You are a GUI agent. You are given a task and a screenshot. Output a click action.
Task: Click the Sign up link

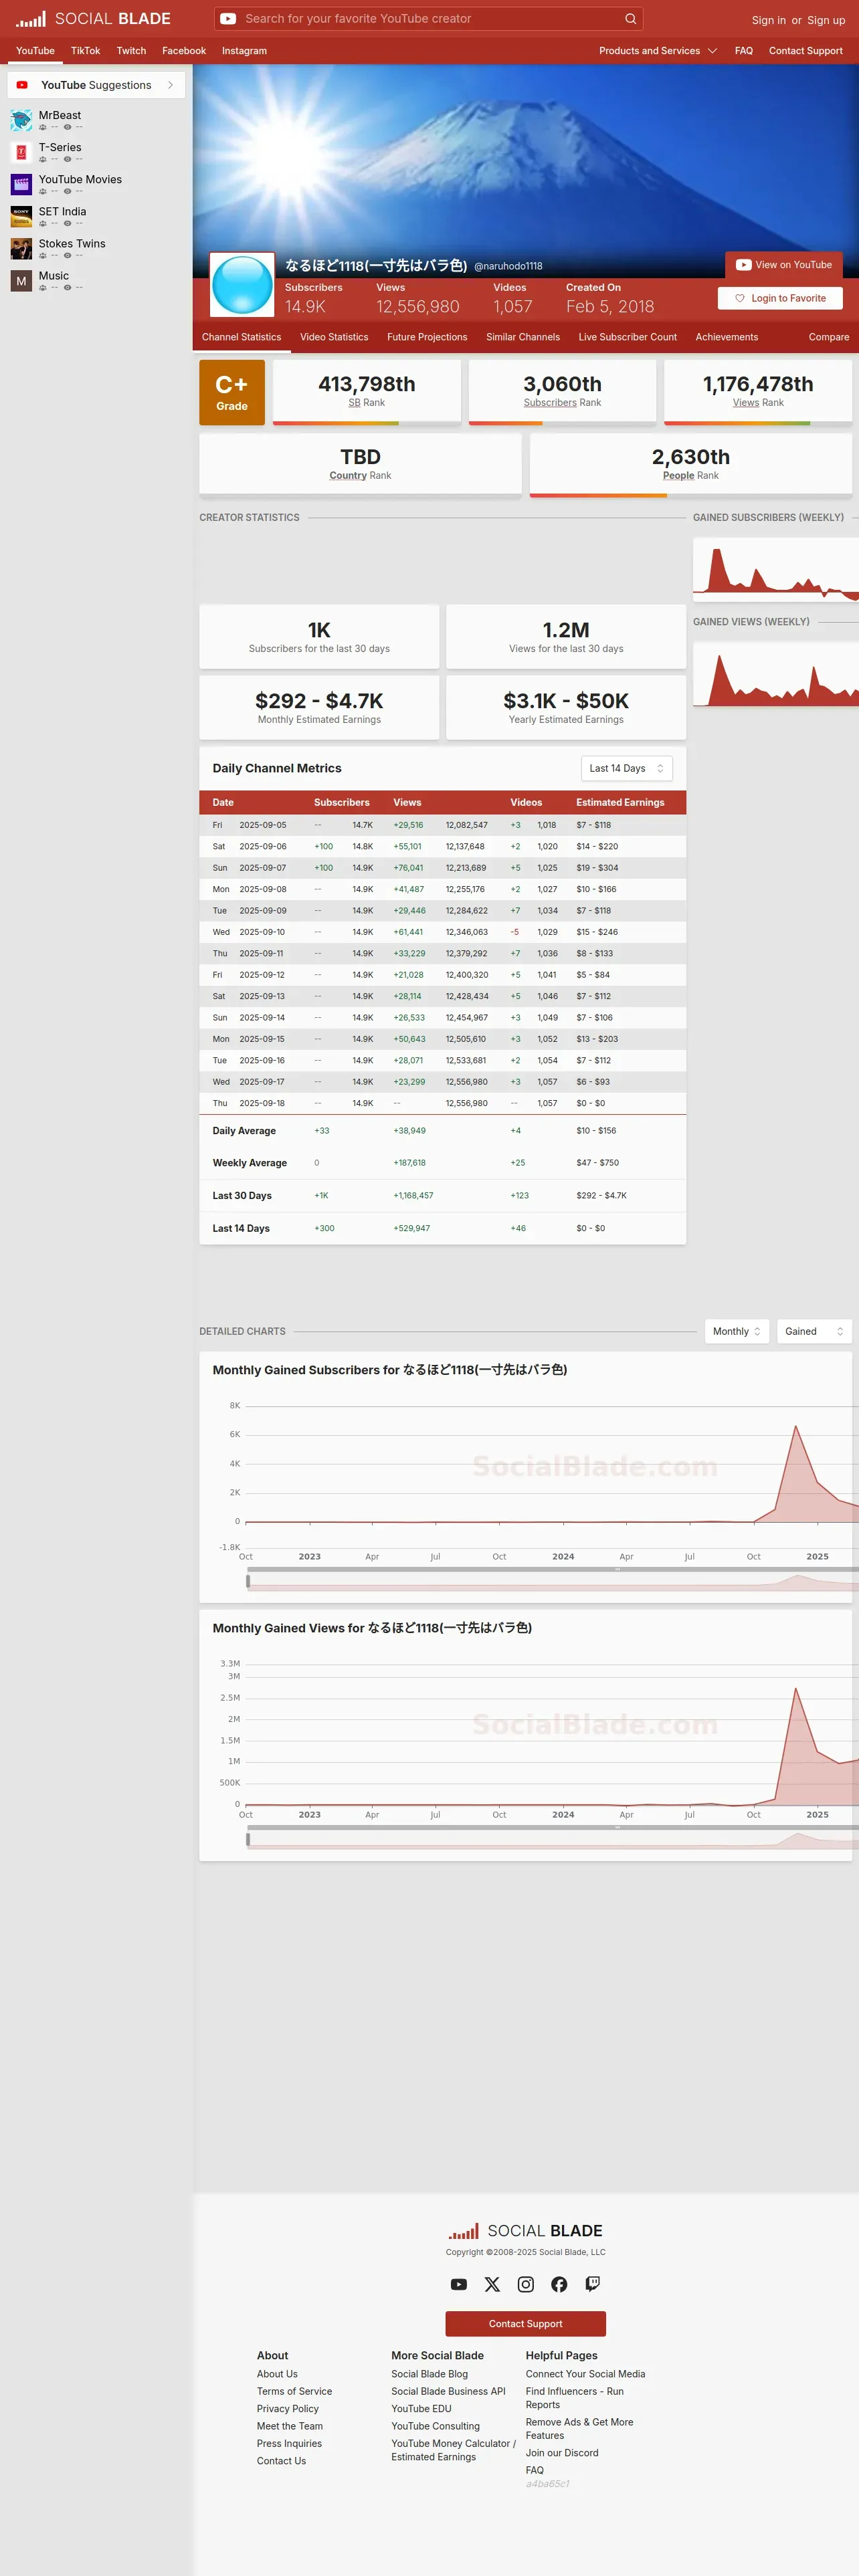(x=826, y=20)
